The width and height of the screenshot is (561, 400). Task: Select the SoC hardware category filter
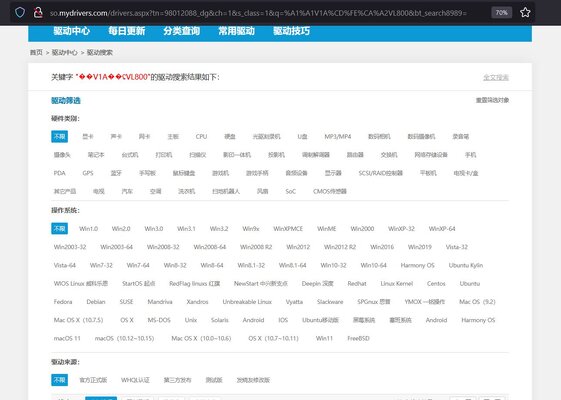click(x=291, y=191)
